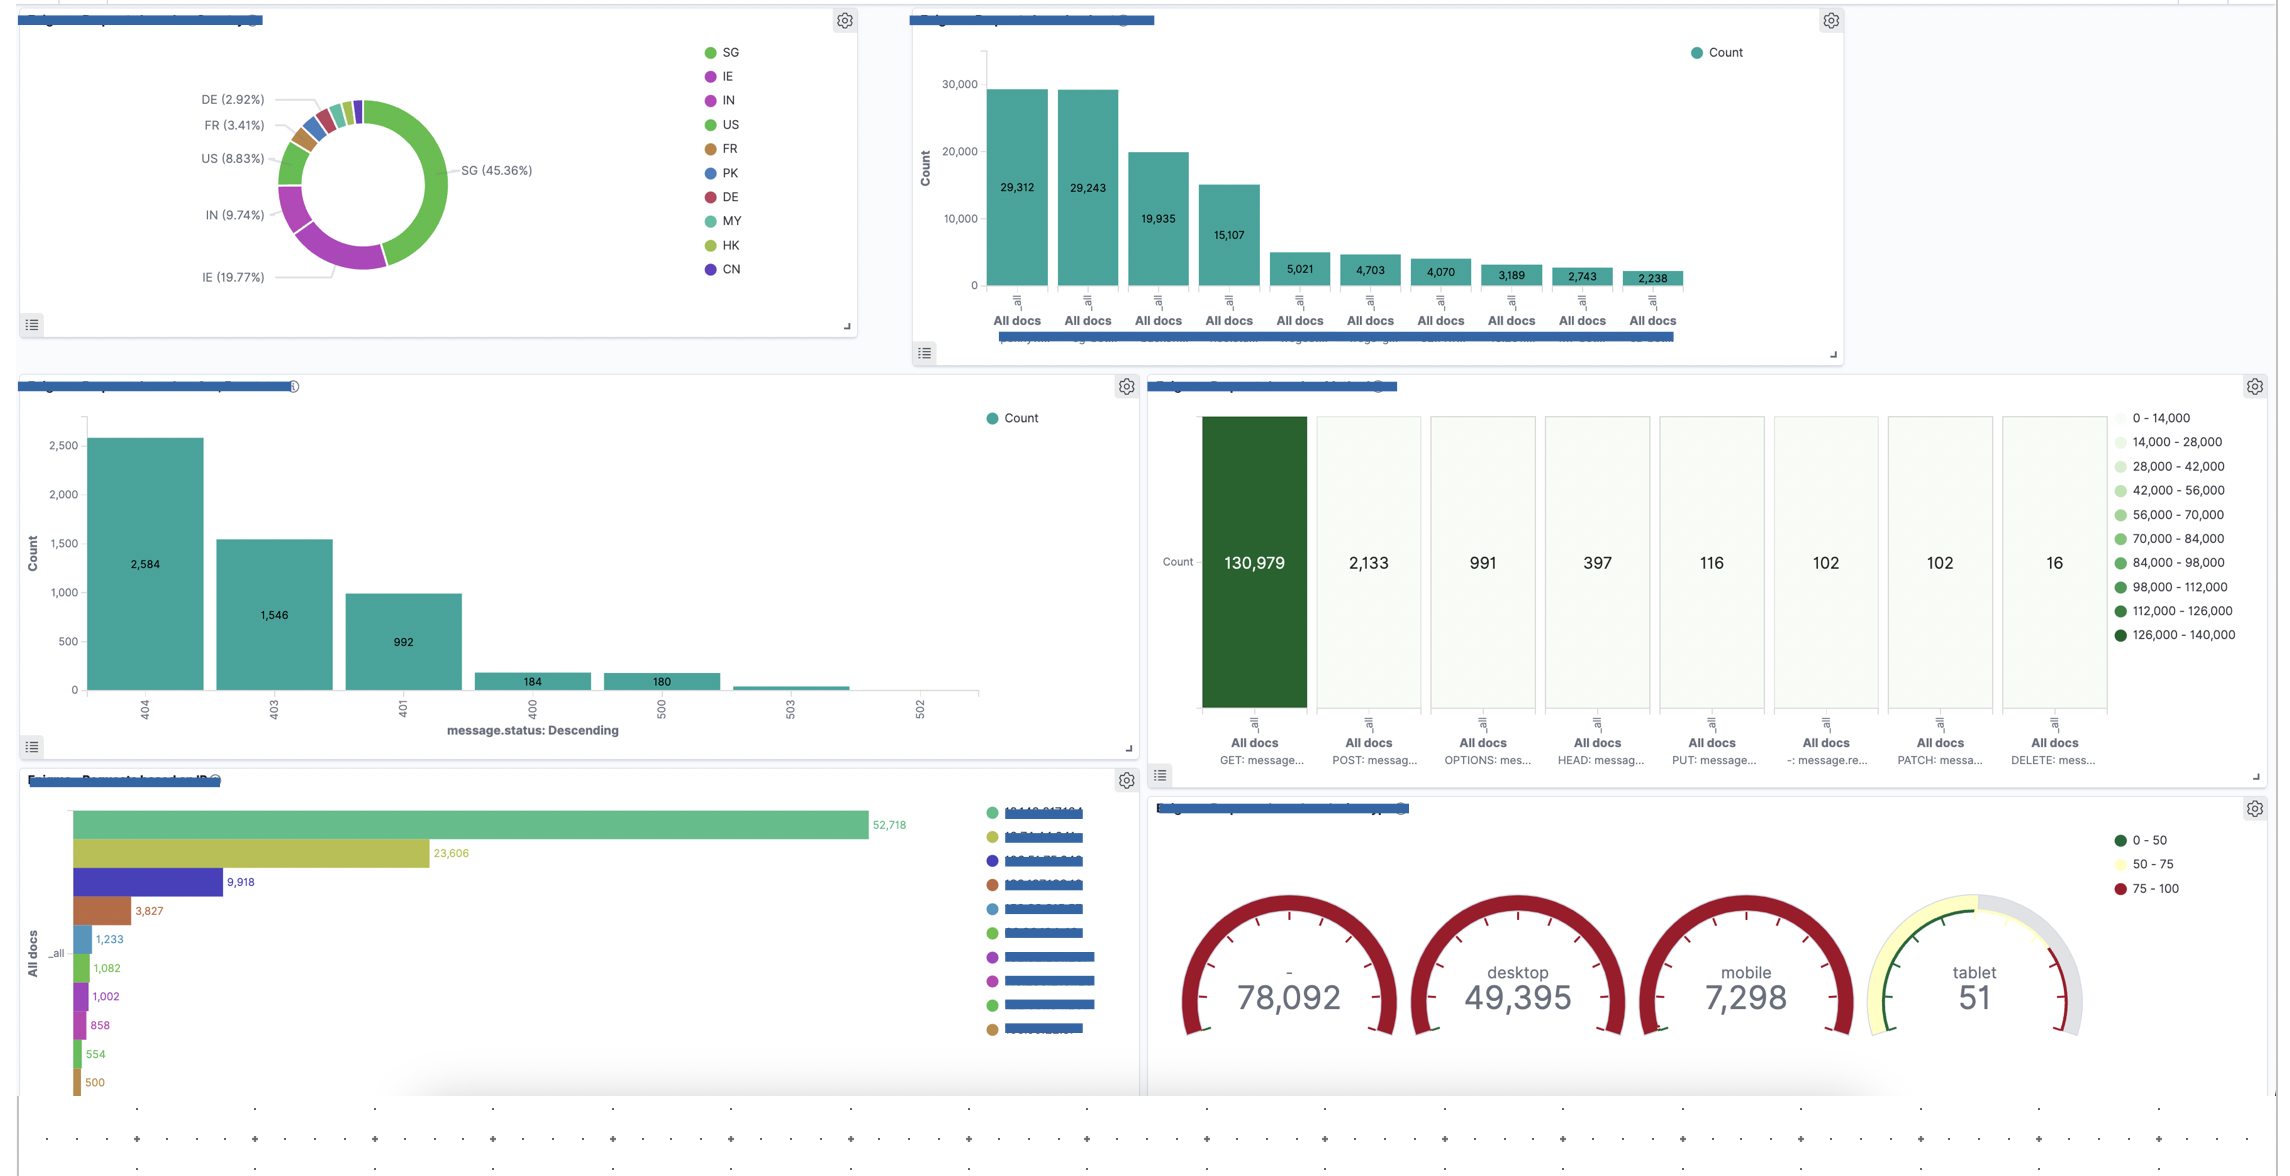This screenshot has height=1176, width=2290.
Task: Open color options for the IE legend entry
Action: tap(710, 76)
